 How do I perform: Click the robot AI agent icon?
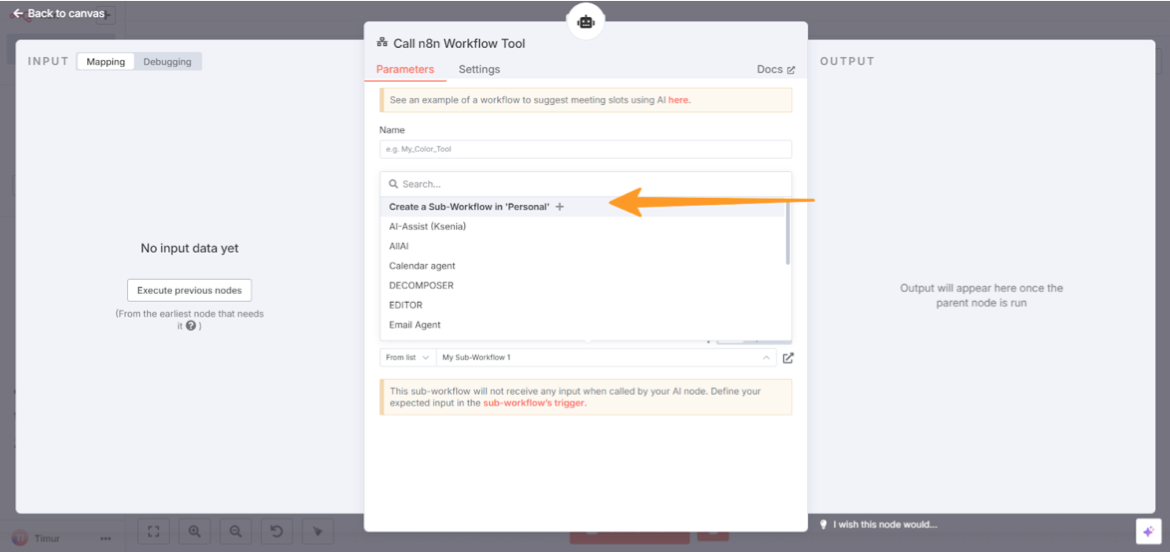point(586,22)
